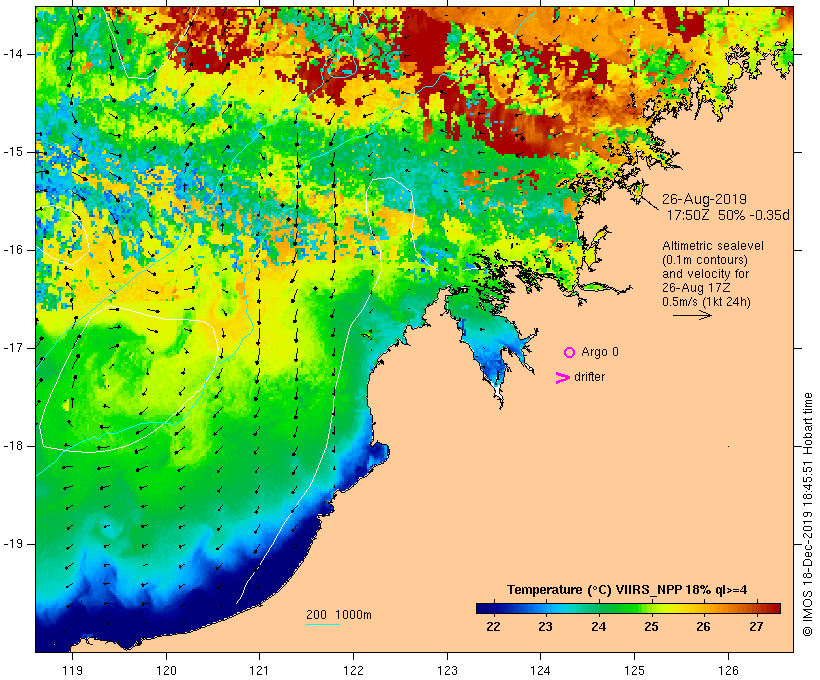This screenshot has width=820, height=680.
Task: Click latitude axis label -17
Action: (x=13, y=348)
